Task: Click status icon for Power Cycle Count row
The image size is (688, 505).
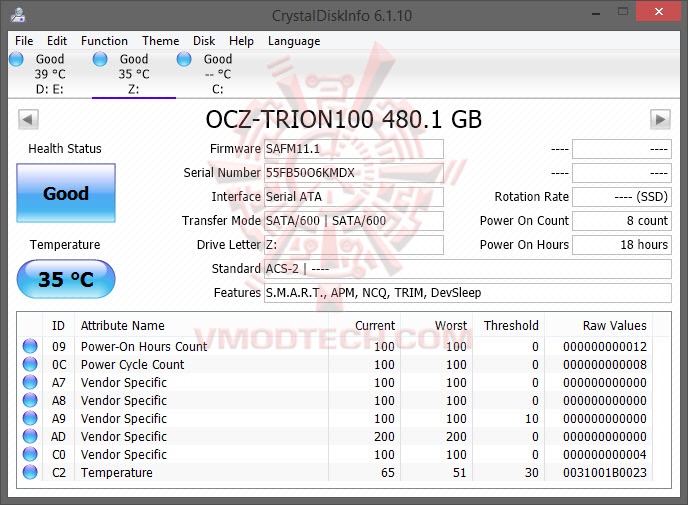Action: pos(30,364)
